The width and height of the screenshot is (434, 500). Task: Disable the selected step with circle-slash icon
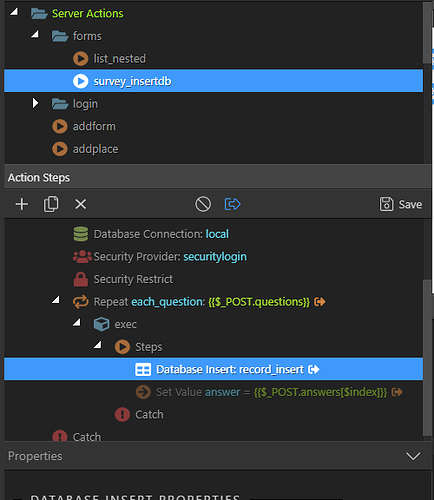[x=203, y=204]
